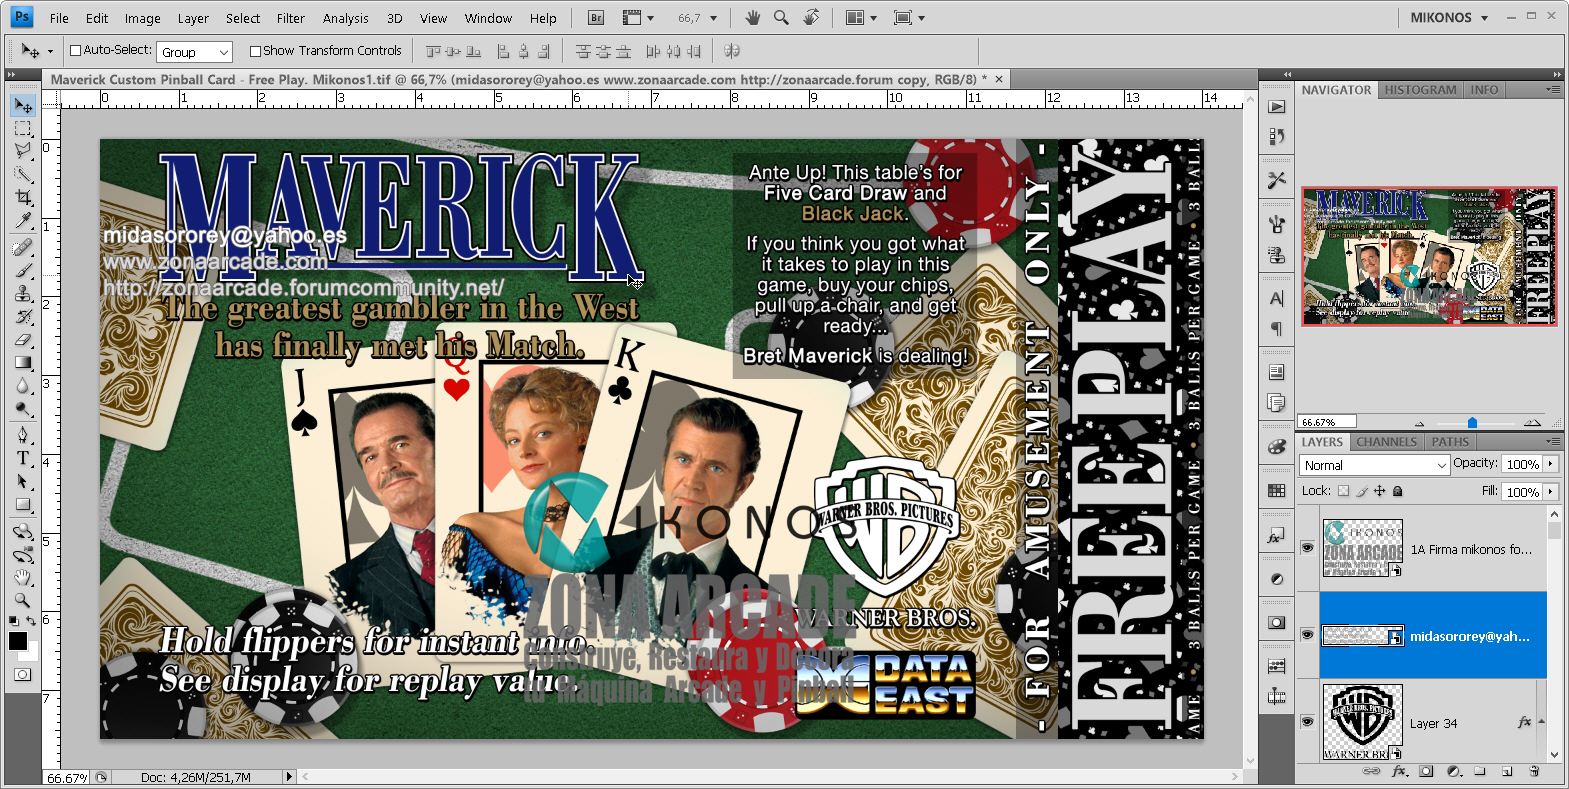Screen dimensions: 1569x789
Task: Select the History Brush tool
Action: tap(22, 316)
